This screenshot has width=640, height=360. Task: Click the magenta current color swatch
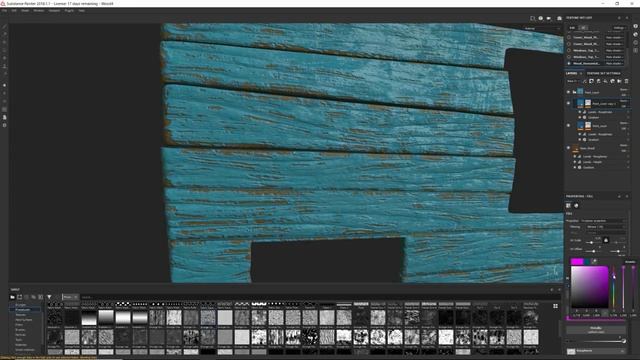(577, 261)
